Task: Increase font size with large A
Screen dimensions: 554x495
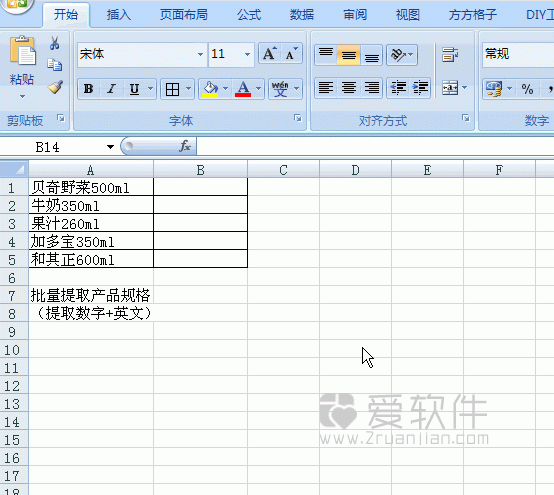Action: point(270,54)
